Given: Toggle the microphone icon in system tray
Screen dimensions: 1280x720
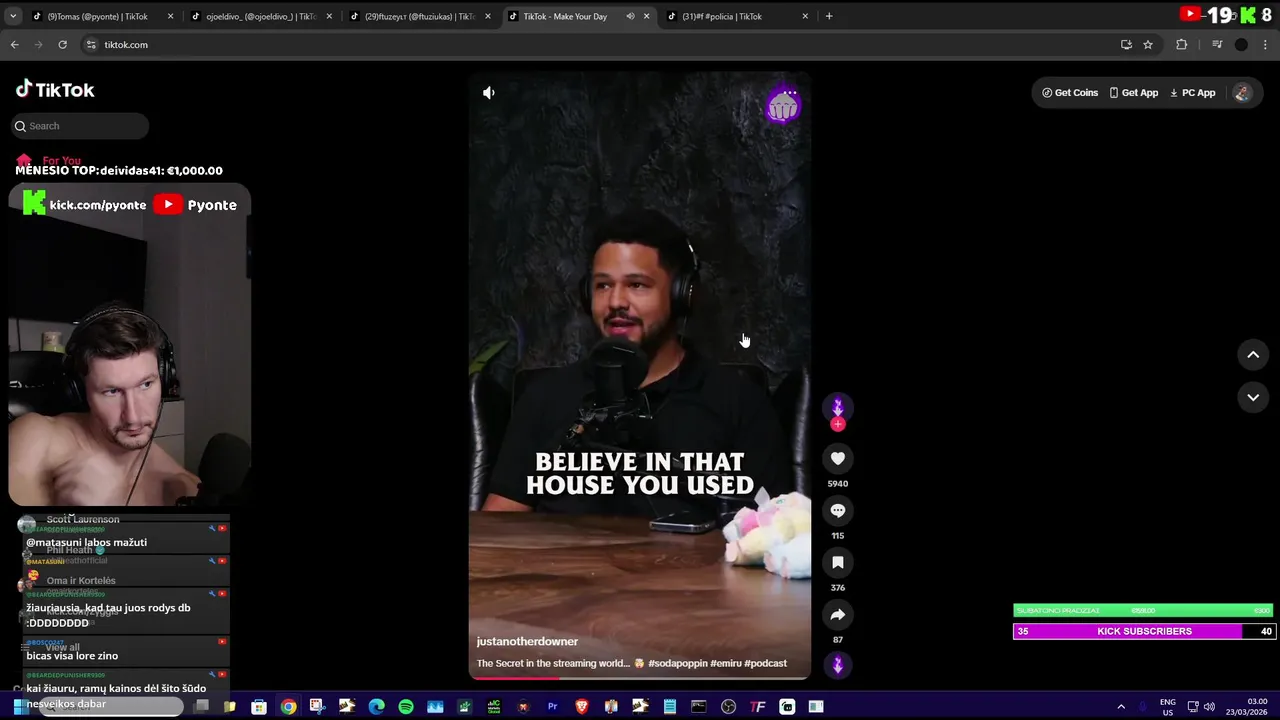Looking at the screenshot, I should click(1144, 707).
